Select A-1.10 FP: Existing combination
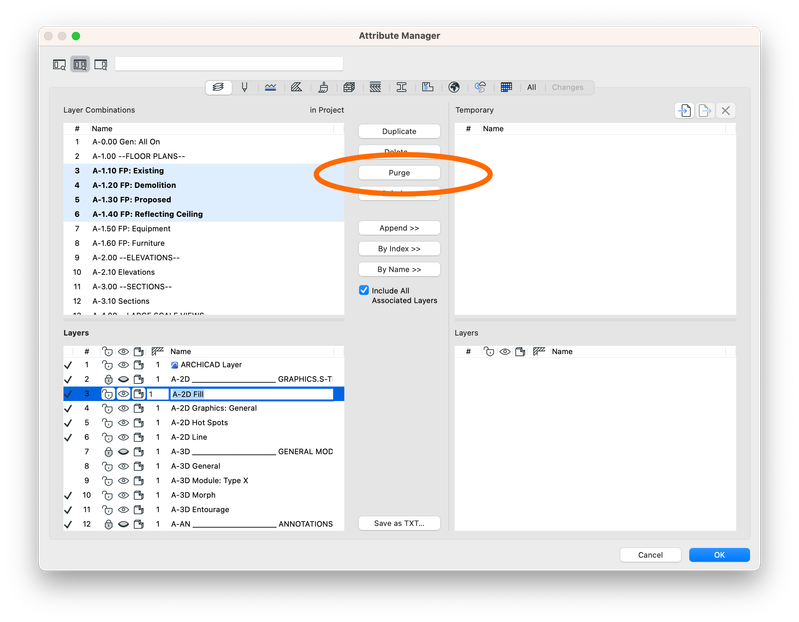The image size is (799, 622). pos(204,171)
